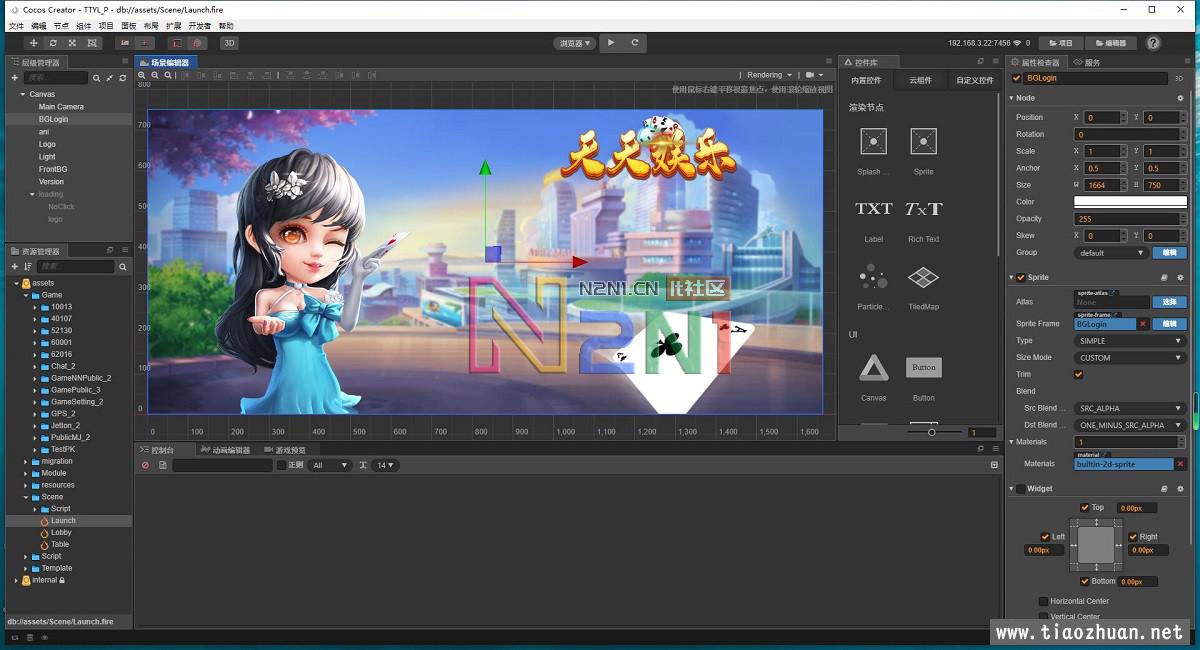Viewport: 1200px width, 650px height.
Task: Adjust the control library zoom slider
Action: (x=931, y=432)
